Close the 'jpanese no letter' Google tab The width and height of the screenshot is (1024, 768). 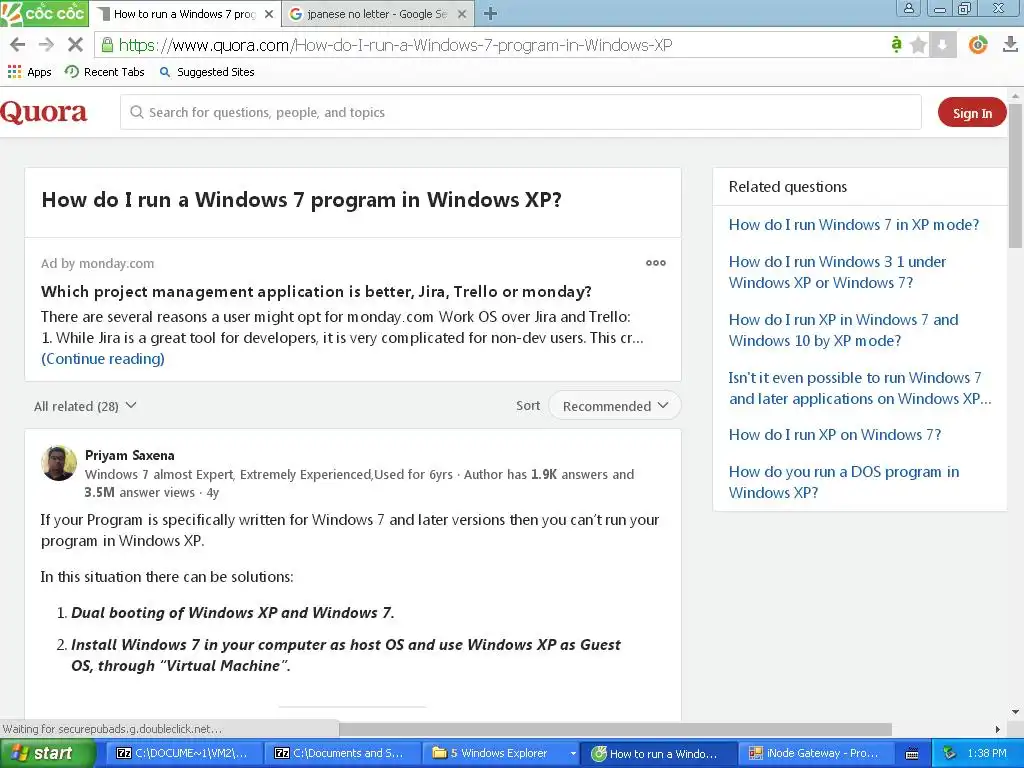point(462,14)
